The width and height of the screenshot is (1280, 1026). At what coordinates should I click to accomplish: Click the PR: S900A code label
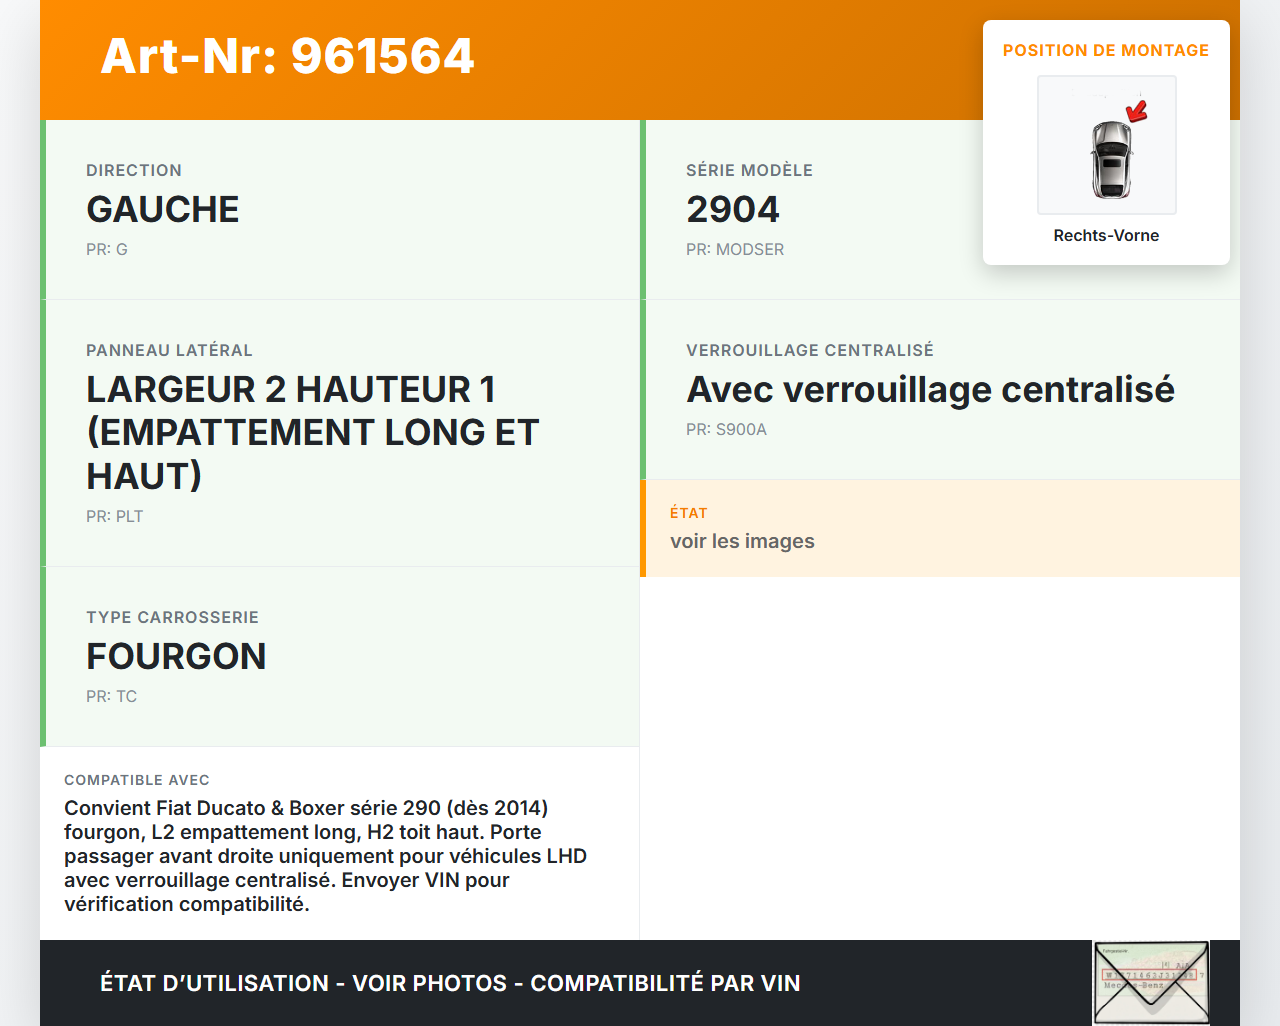726,430
